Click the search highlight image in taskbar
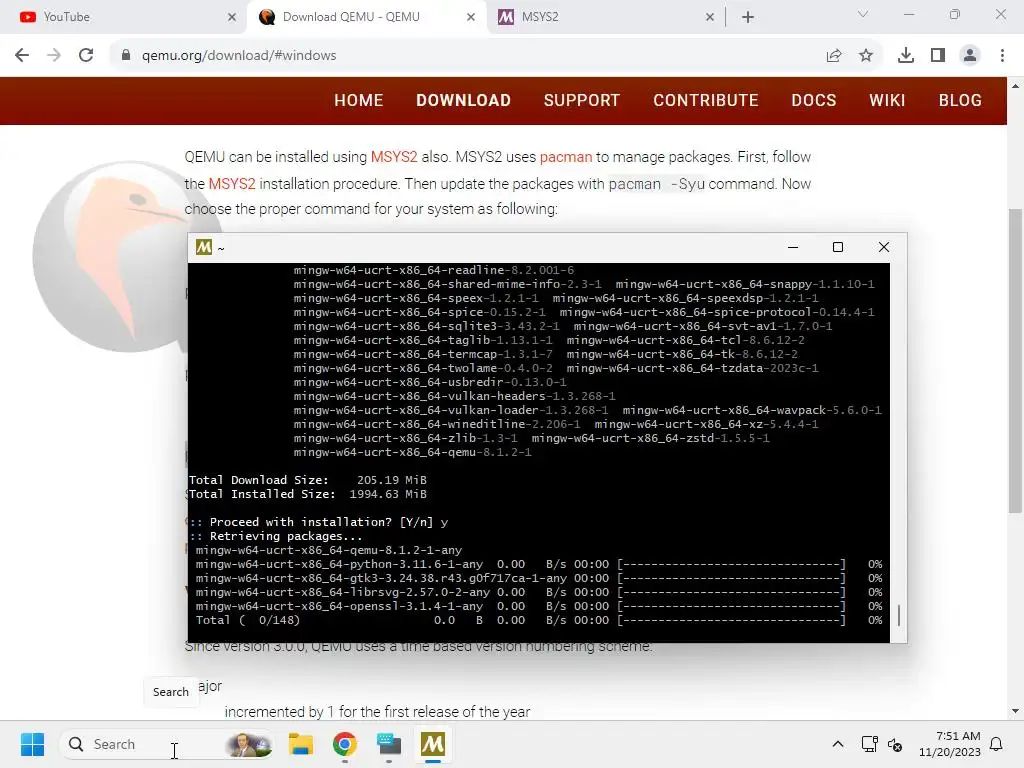1024x768 pixels. (248, 744)
